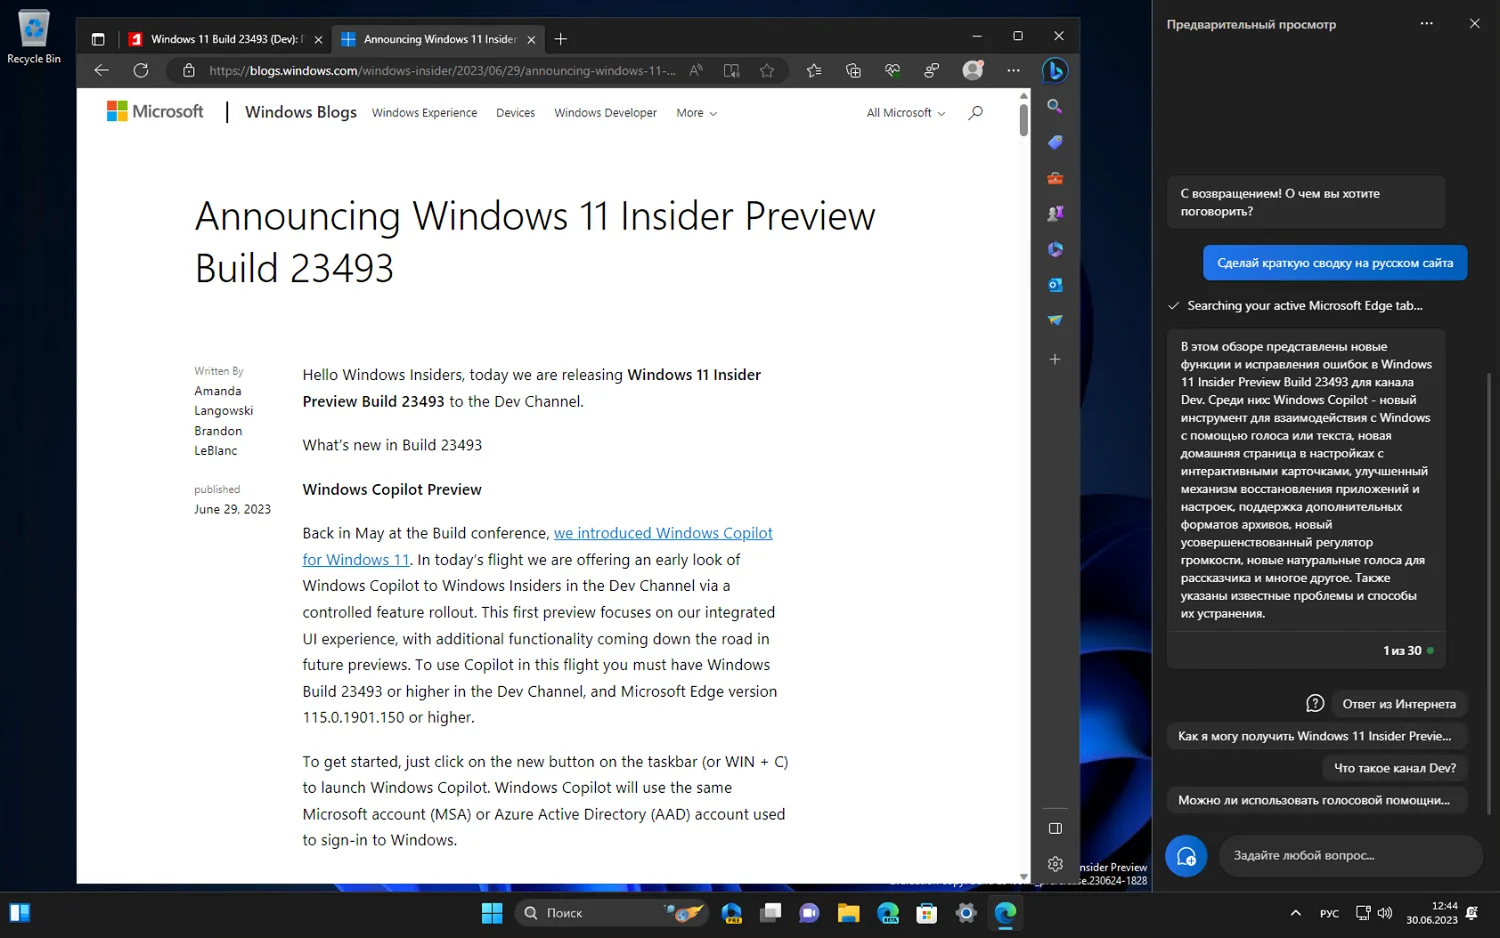This screenshot has height=938, width=1500.
Task: Add this page to favorites star
Action: tap(767, 70)
